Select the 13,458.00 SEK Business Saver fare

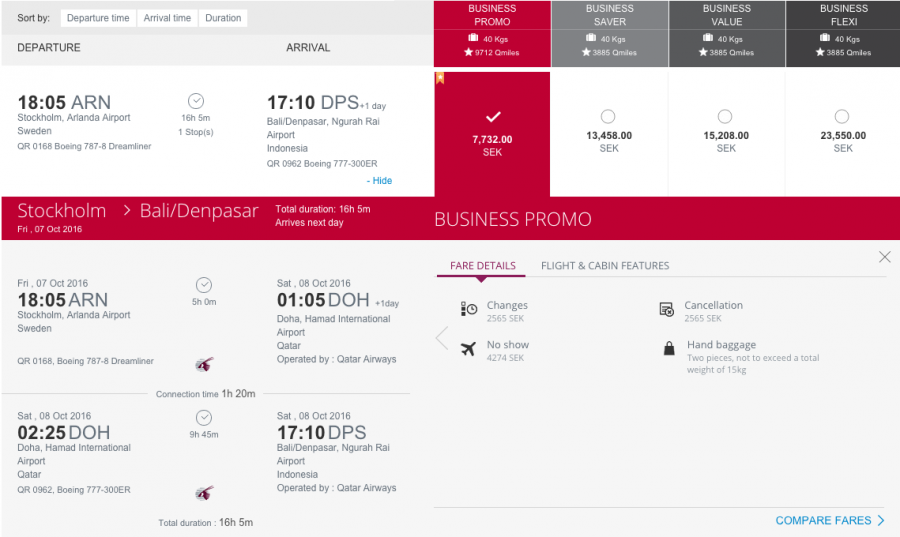coord(608,116)
